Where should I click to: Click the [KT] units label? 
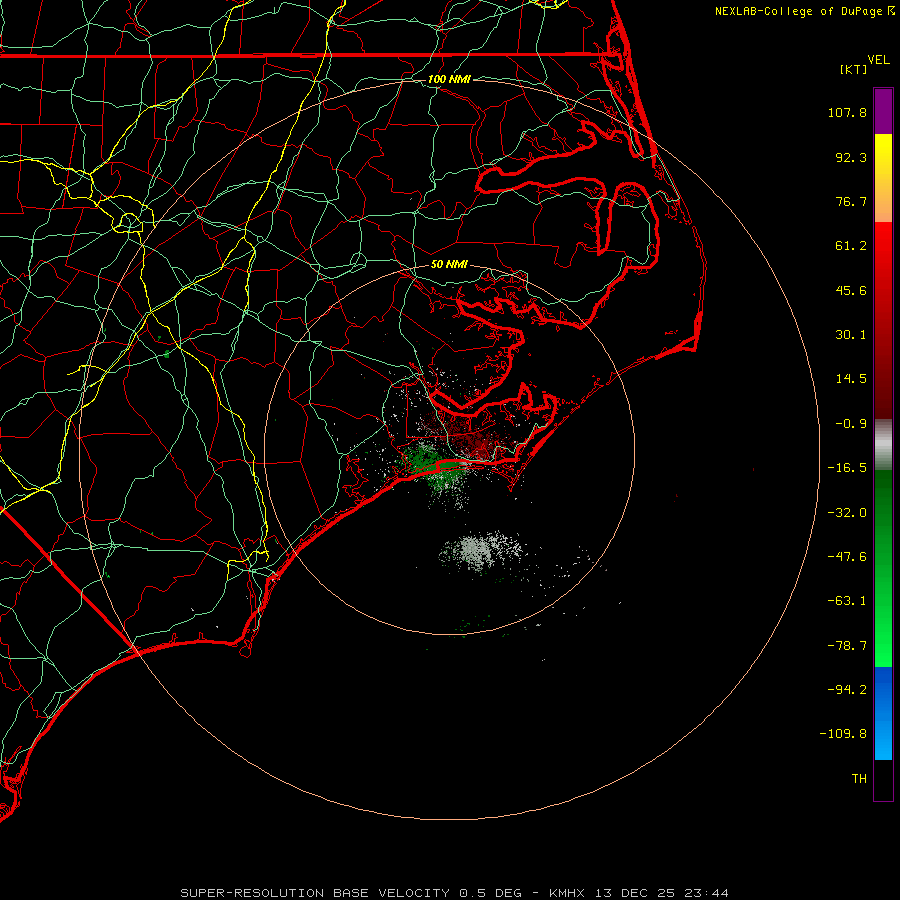point(854,69)
